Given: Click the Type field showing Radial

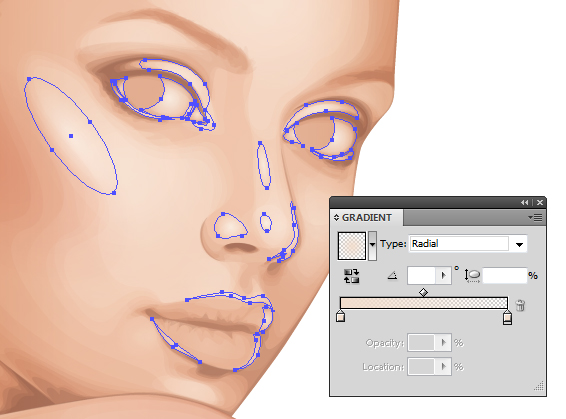Looking at the screenshot, I should click(x=459, y=244).
